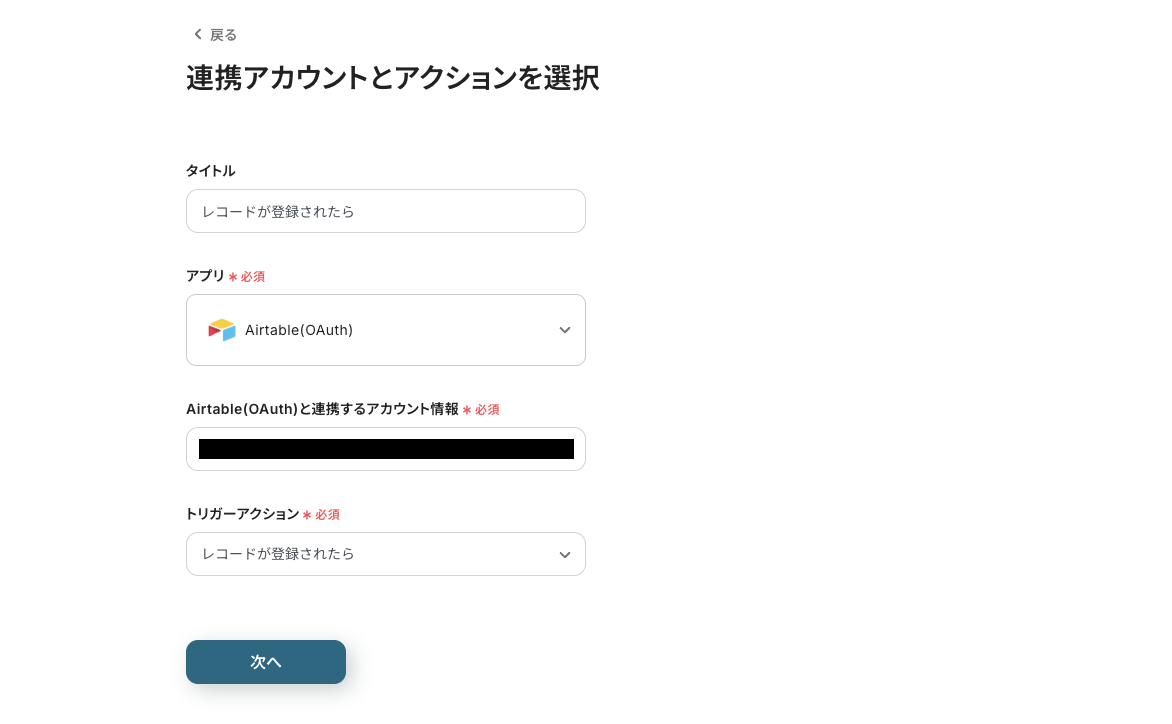Select the Airtable(OAuth) app icon
The image size is (1172, 724).
(222, 330)
